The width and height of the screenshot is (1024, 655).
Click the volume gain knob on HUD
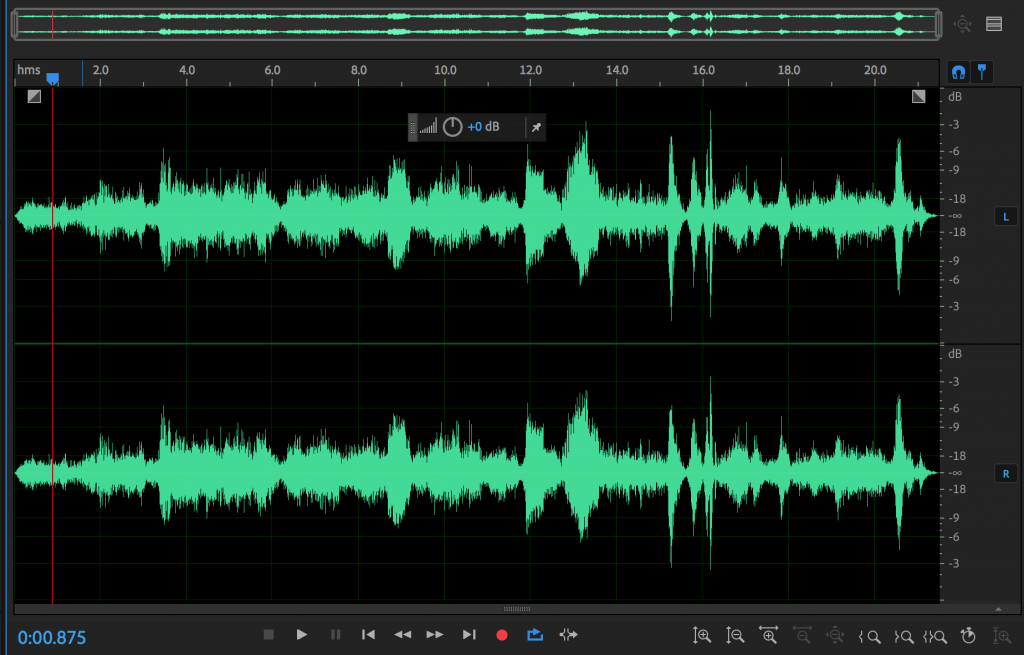pos(453,127)
